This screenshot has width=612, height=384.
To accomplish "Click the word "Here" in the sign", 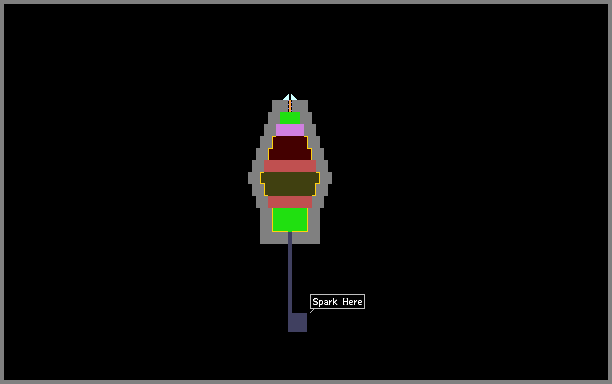I will [352, 302].
